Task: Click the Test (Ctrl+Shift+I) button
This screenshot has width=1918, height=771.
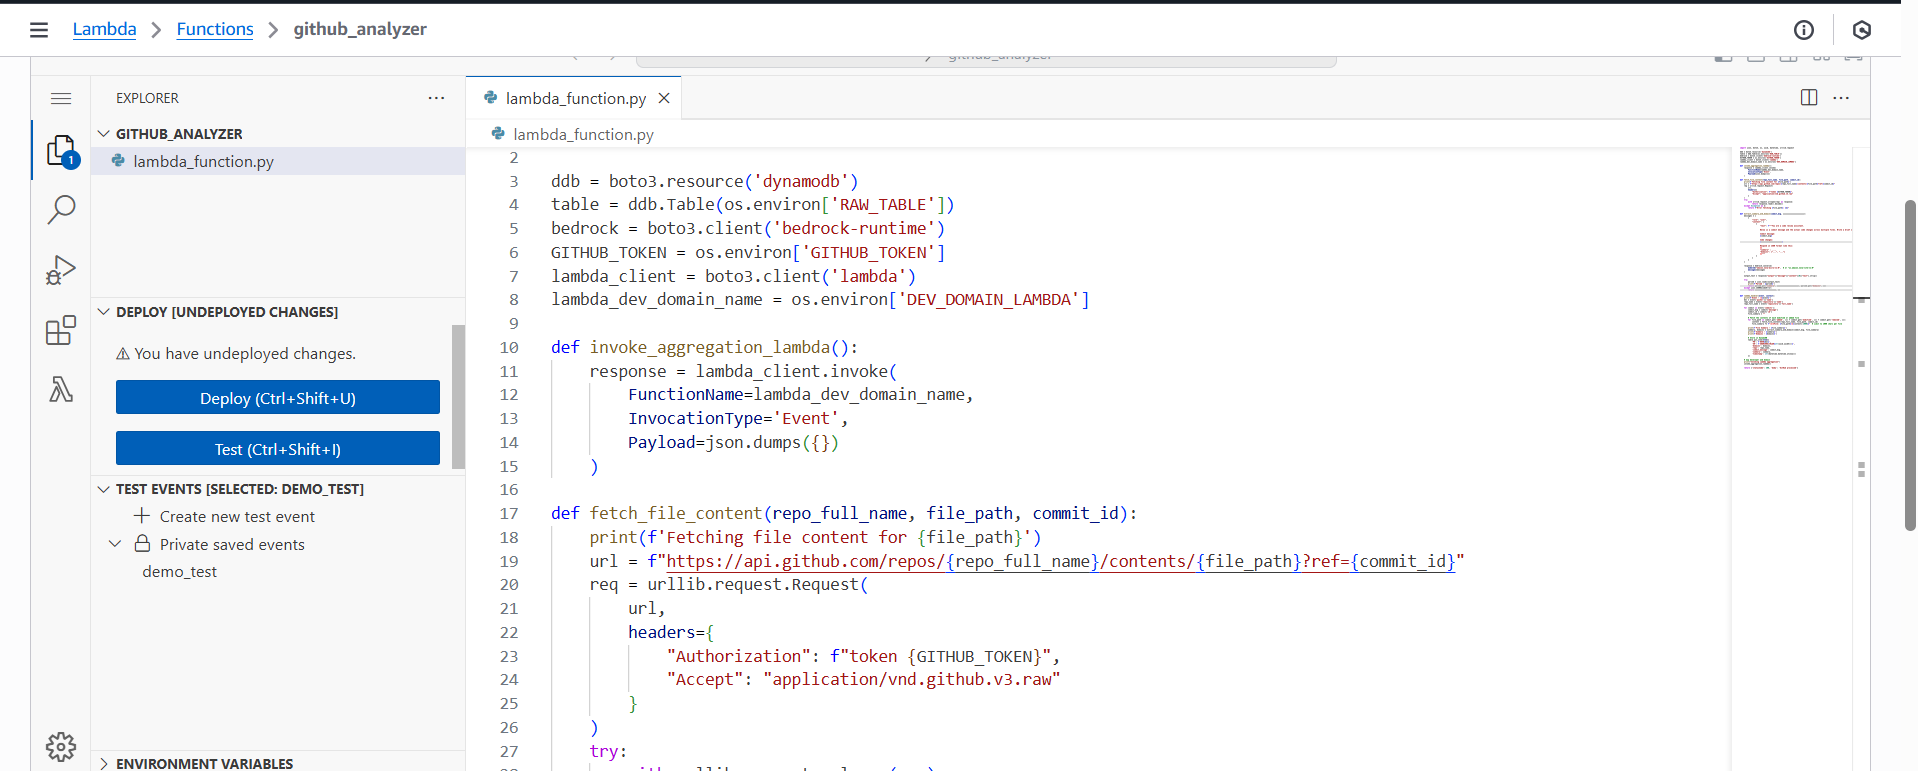Action: coord(278,448)
